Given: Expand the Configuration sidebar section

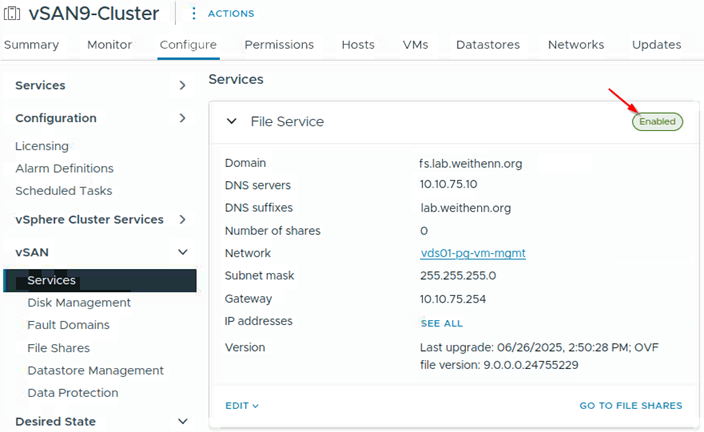Looking at the screenshot, I should point(182,118).
